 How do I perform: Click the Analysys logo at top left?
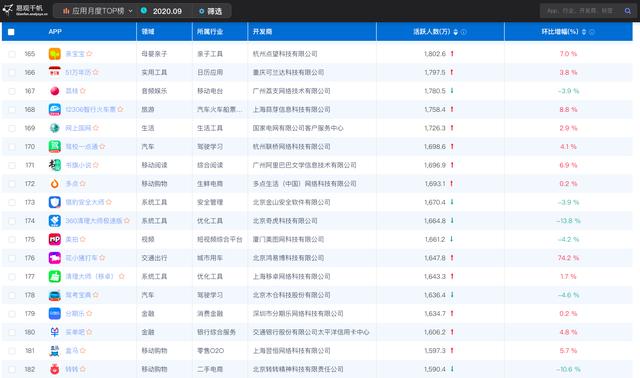(25, 10)
